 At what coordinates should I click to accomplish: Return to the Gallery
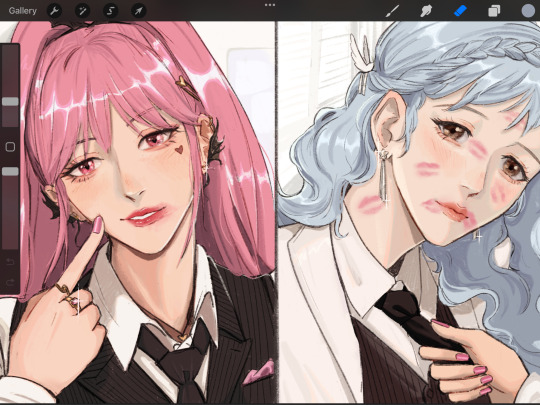click(x=23, y=11)
